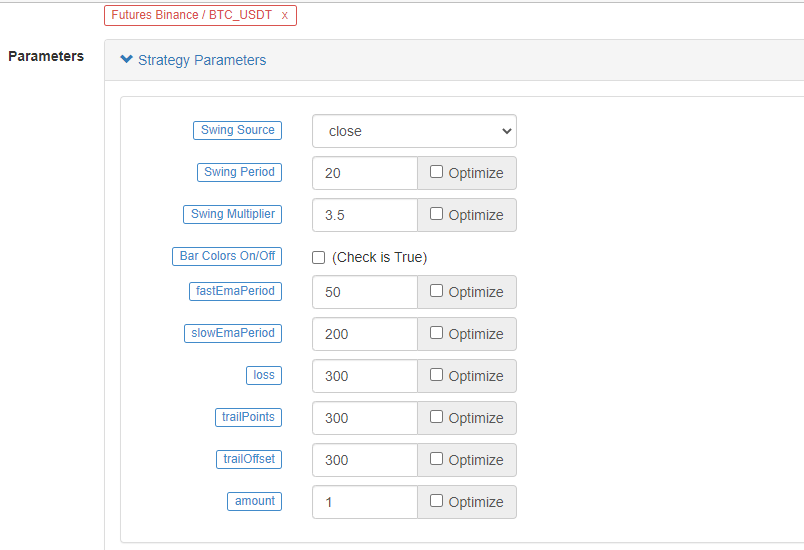Viewport: 804px width, 550px height.
Task: Enable Optimize for Swing Multiplier
Action: [437, 214]
